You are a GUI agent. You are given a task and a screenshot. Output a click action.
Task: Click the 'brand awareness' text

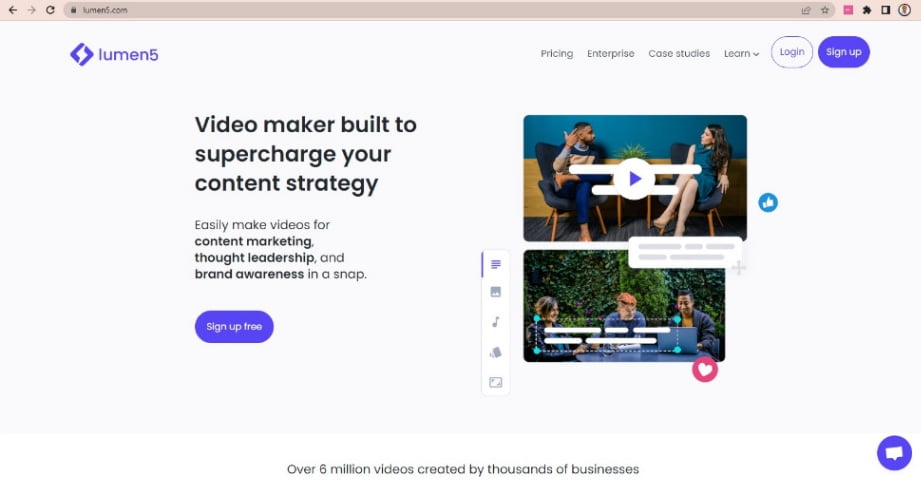(249, 274)
